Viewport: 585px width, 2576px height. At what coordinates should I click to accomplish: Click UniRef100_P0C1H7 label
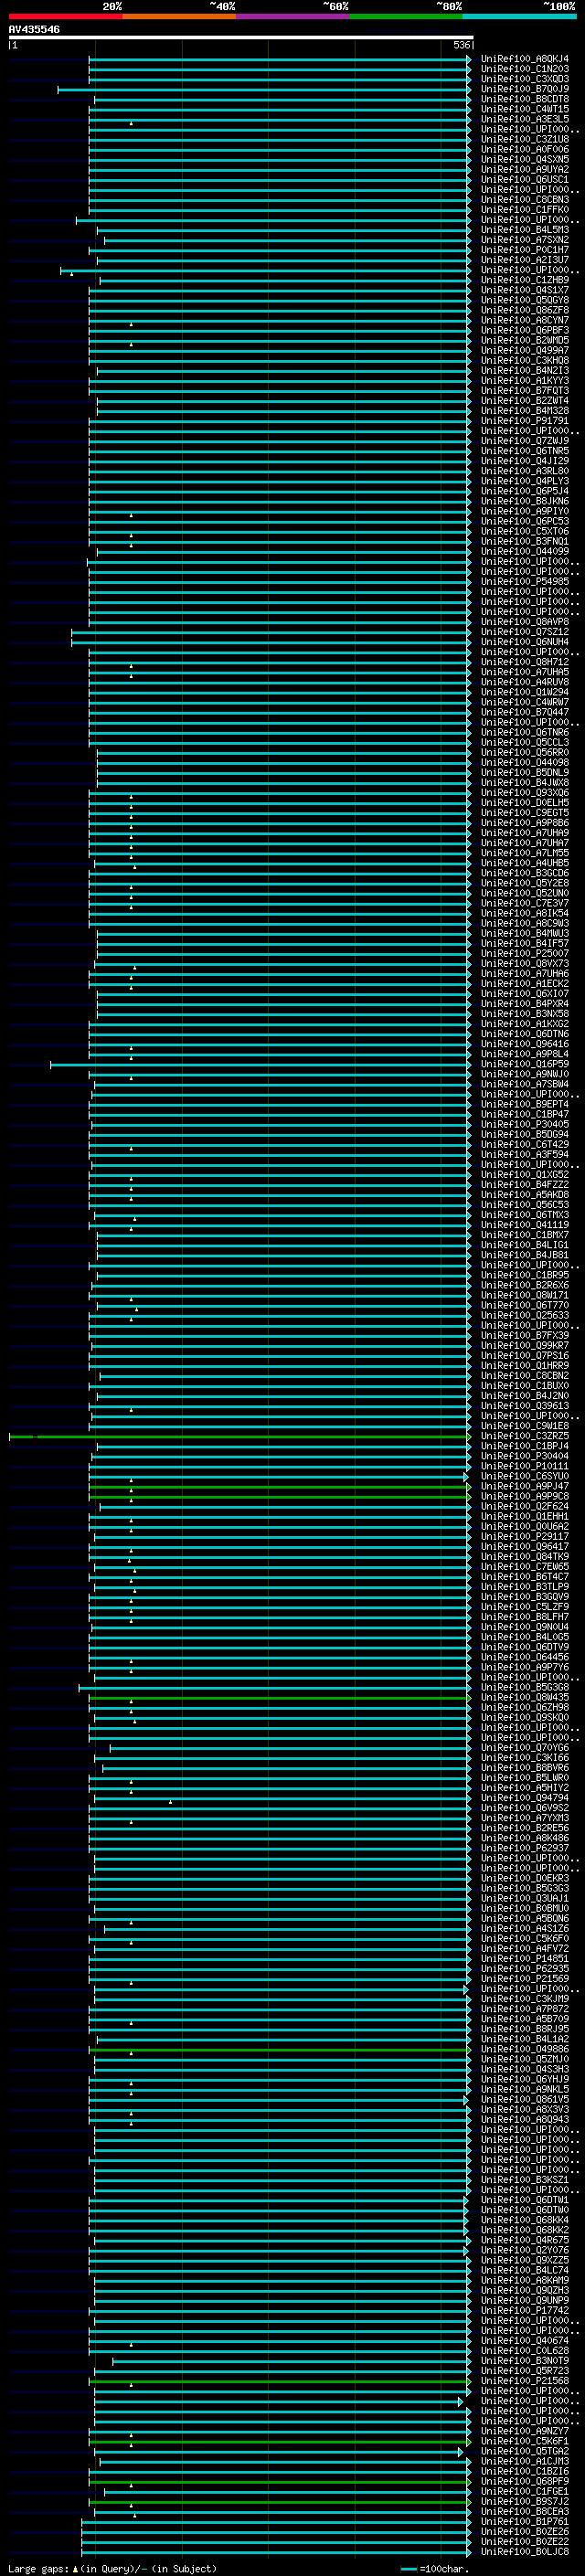click(x=525, y=250)
